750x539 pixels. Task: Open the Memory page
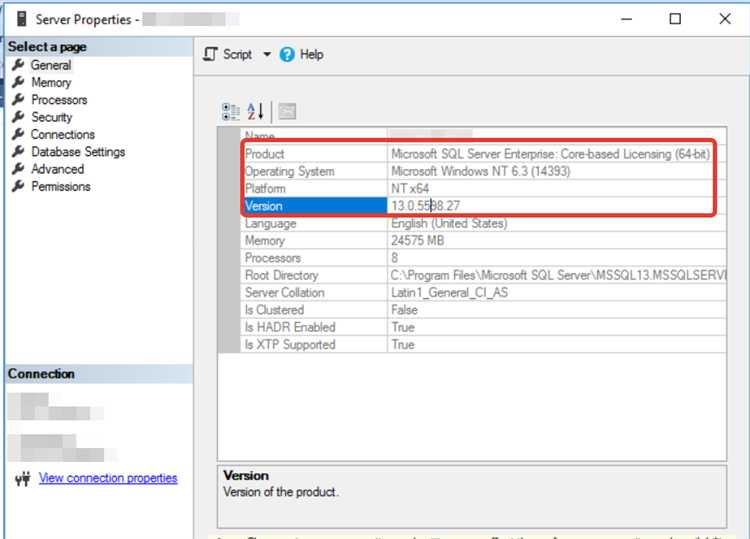[51, 83]
